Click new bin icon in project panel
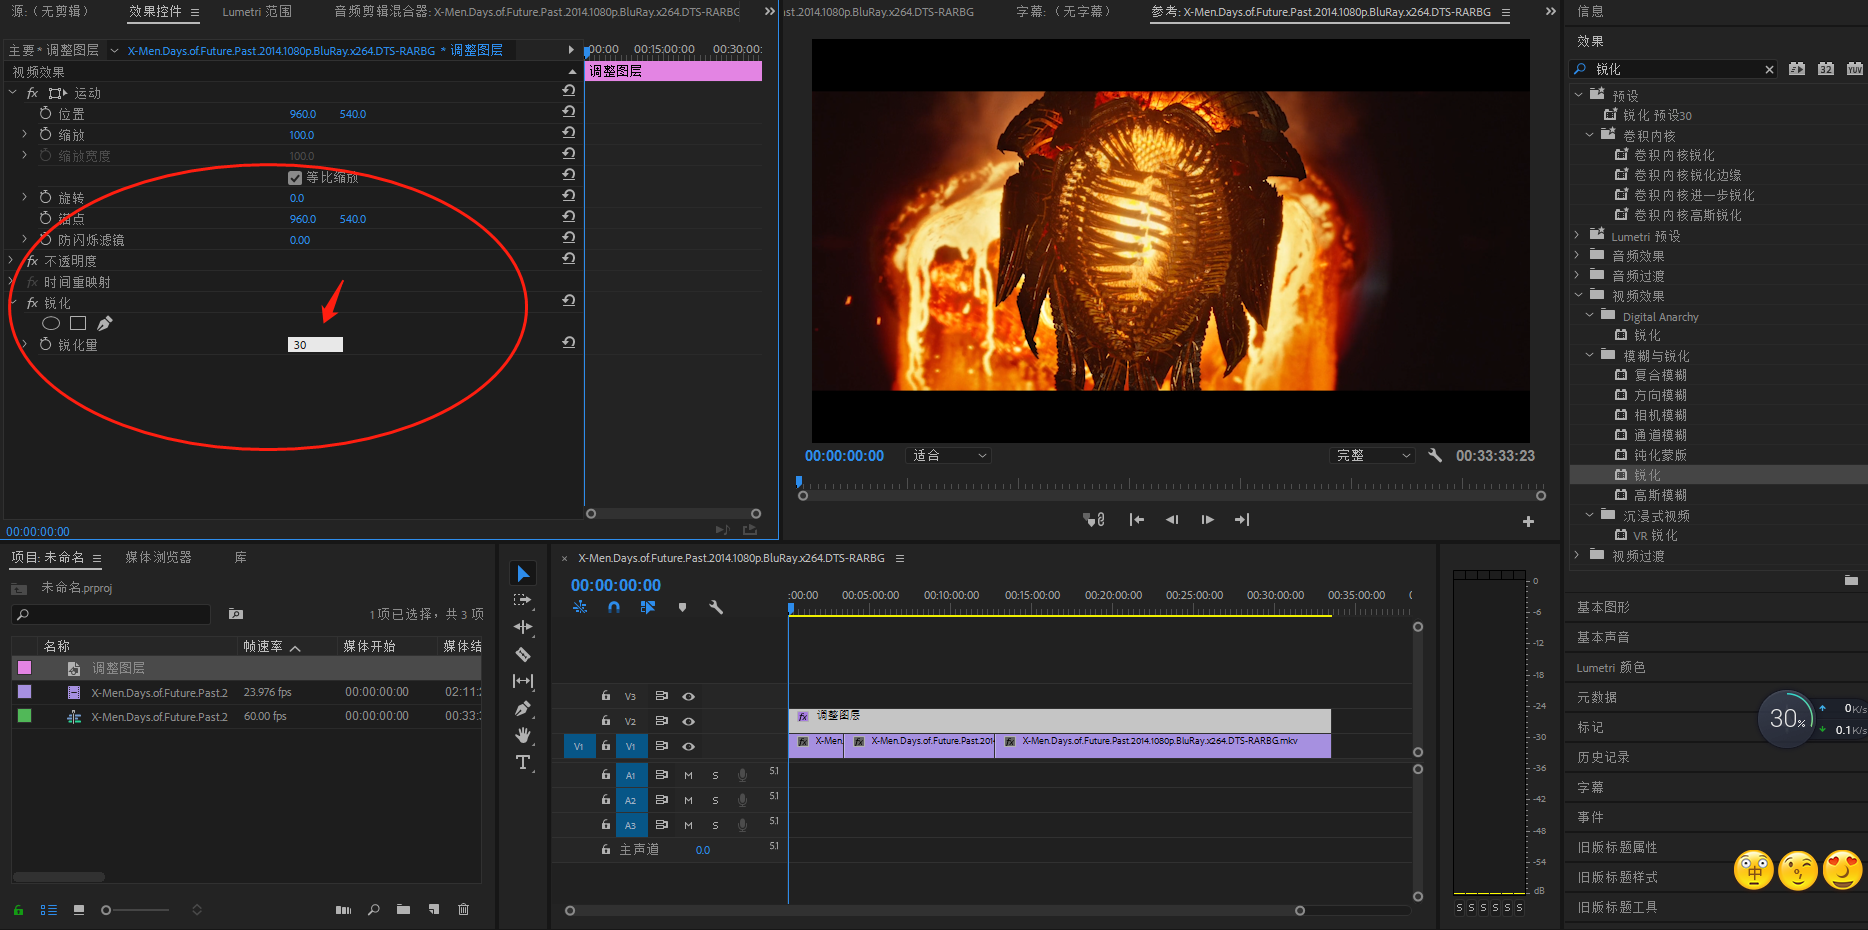Screen dimensions: 1868x930 click(x=403, y=909)
